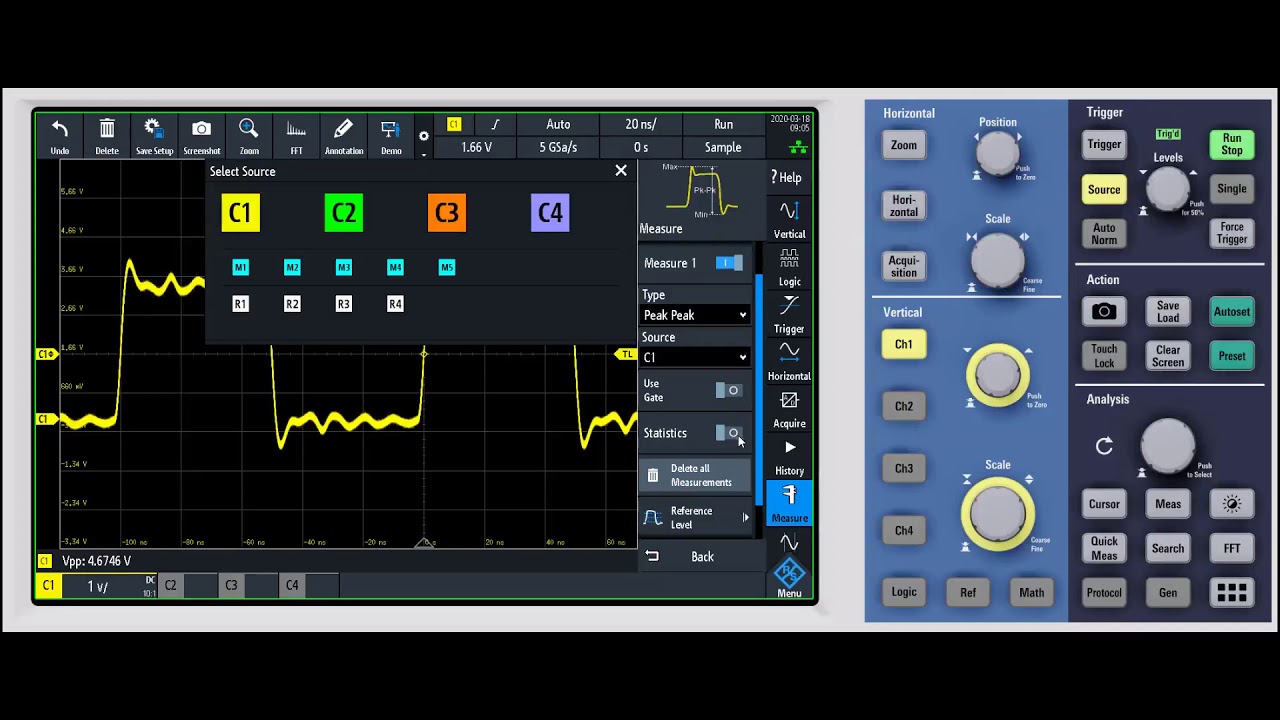This screenshot has width=1280, height=720.
Task: Open the 1.66 V trigger level field
Action: pyautogui.click(x=476, y=147)
